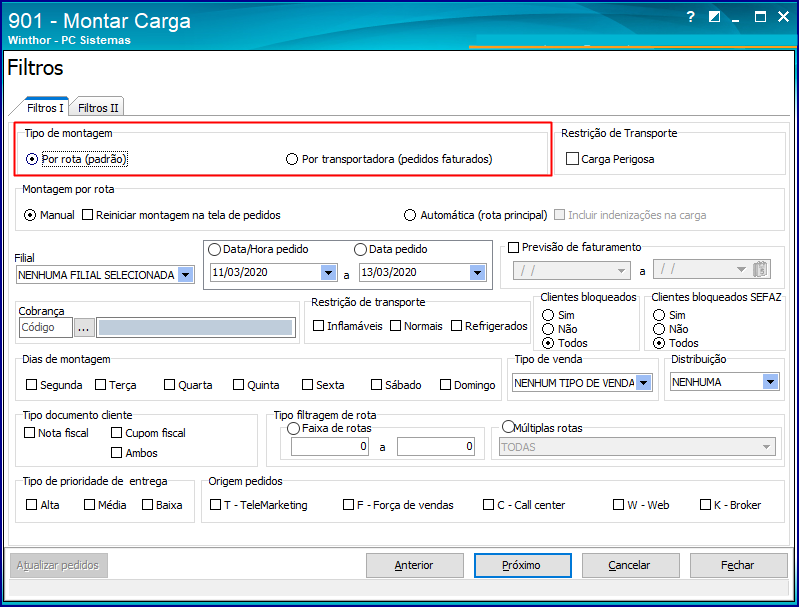The width and height of the screenshot is (799, 607).
Task: Check the Sexta day checkbox
Action: point(307,385)
